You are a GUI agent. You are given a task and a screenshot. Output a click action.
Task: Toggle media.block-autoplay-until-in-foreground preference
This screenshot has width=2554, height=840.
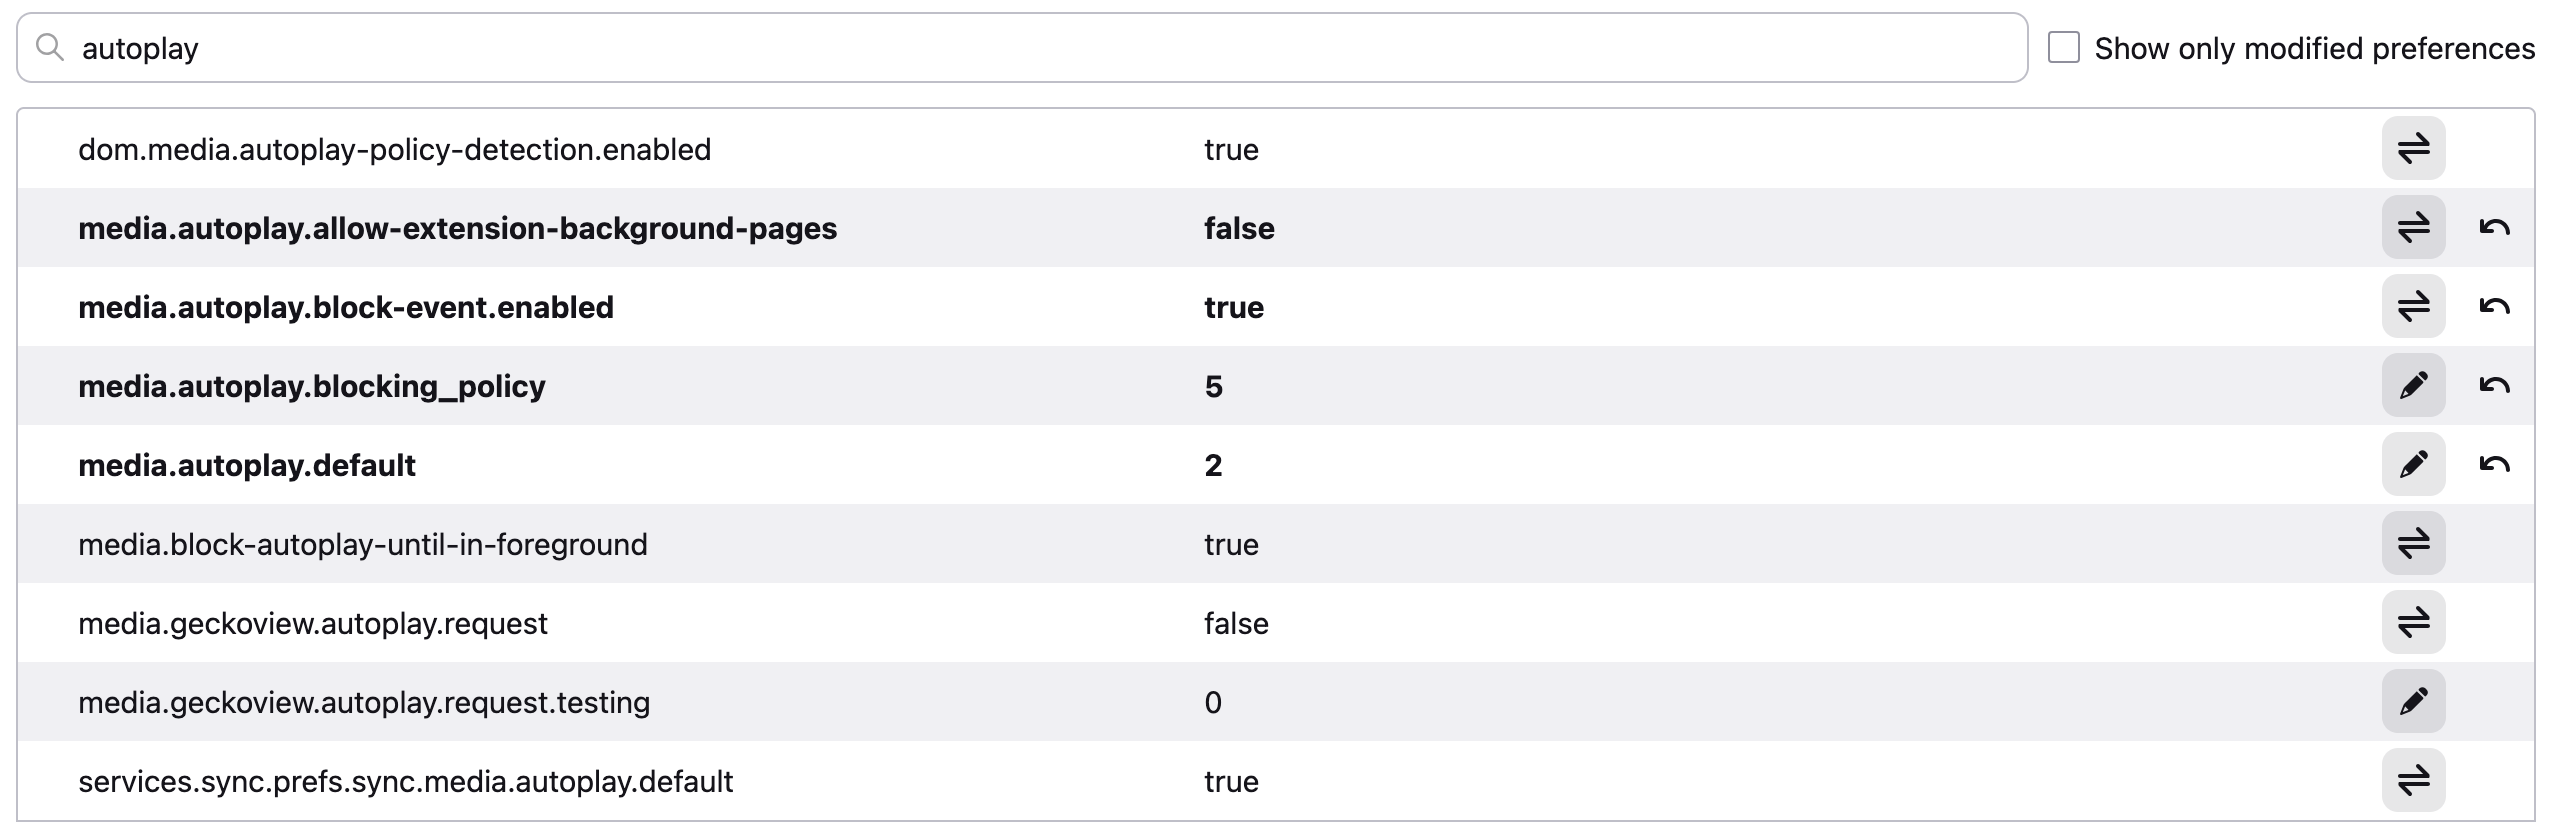2413,544
